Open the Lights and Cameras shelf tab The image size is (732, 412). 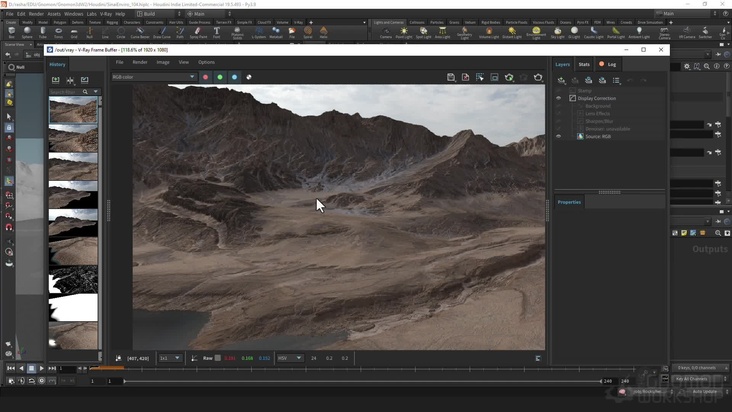click(x=388, y=22)
